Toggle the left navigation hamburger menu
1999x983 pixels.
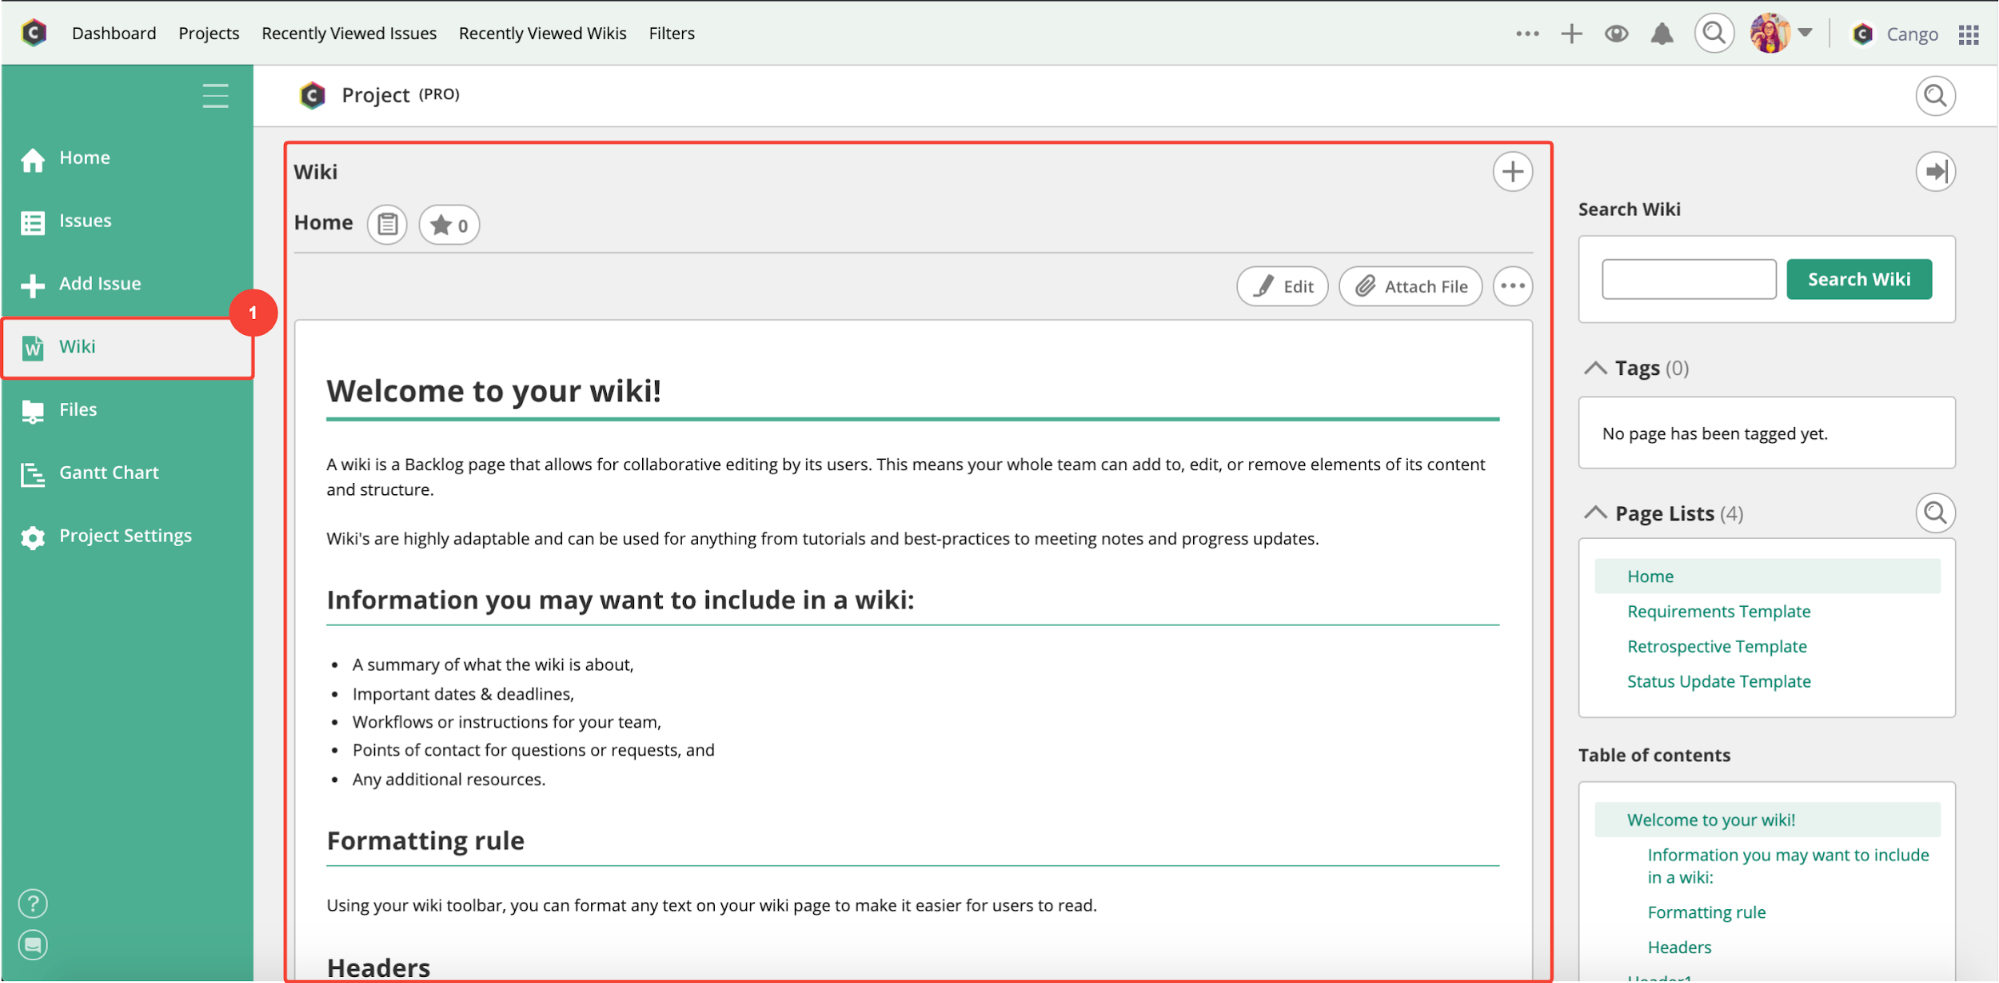[215, 96]
